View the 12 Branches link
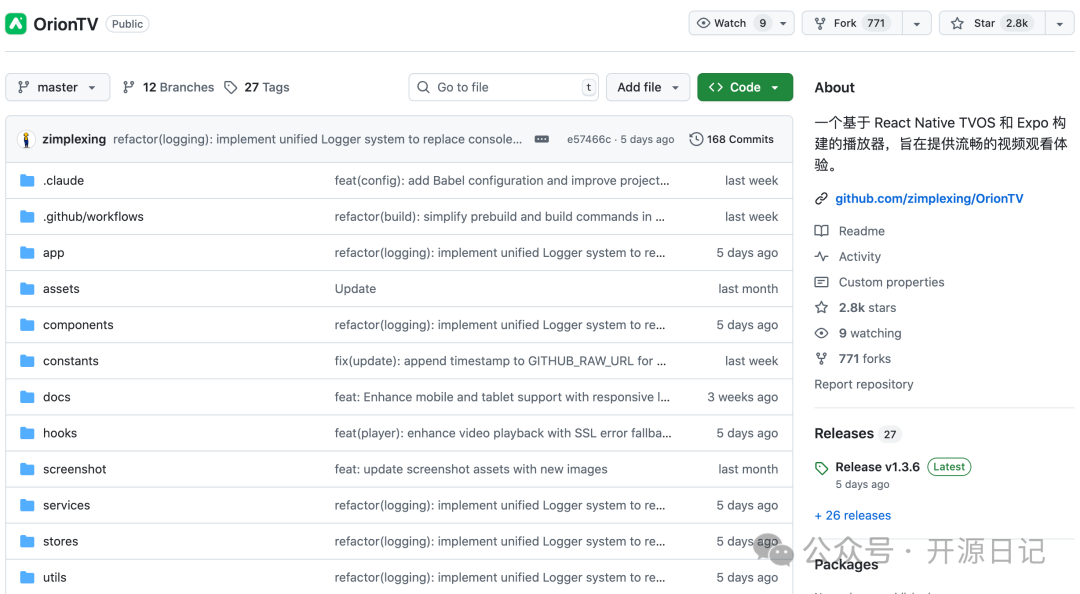 click(169, 88)
